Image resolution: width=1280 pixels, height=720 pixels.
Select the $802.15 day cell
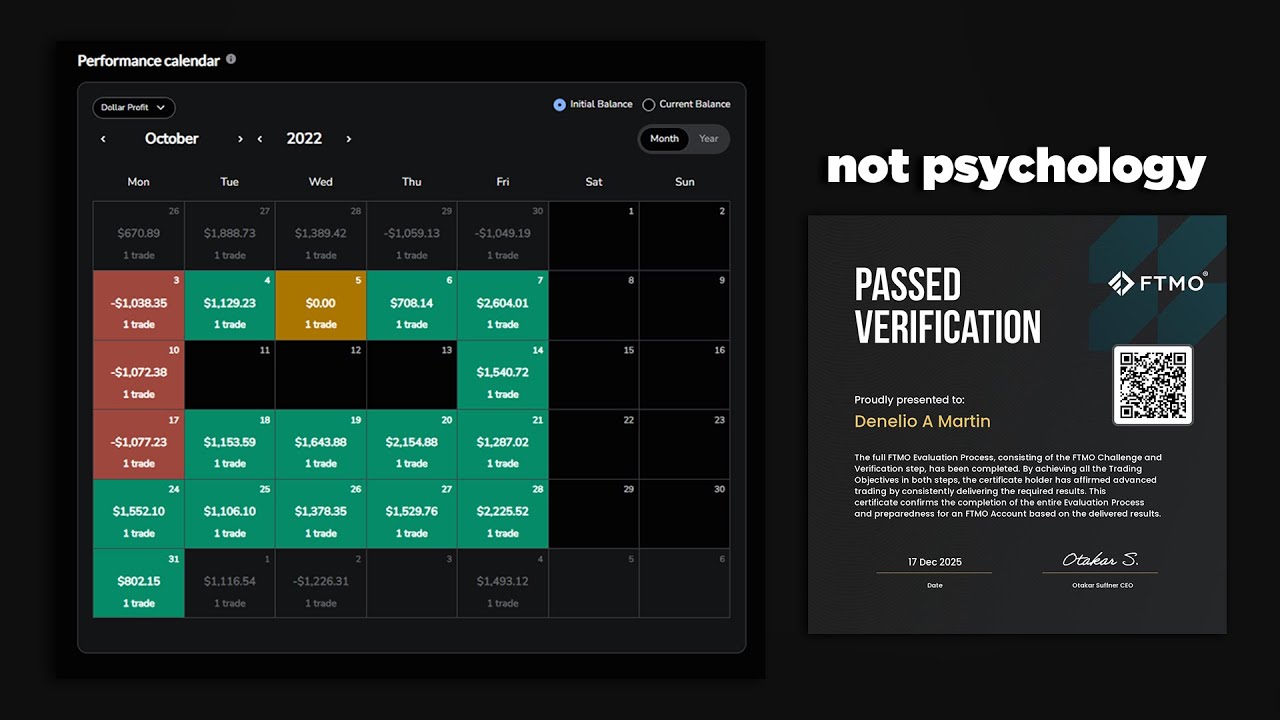click(139, 583)
